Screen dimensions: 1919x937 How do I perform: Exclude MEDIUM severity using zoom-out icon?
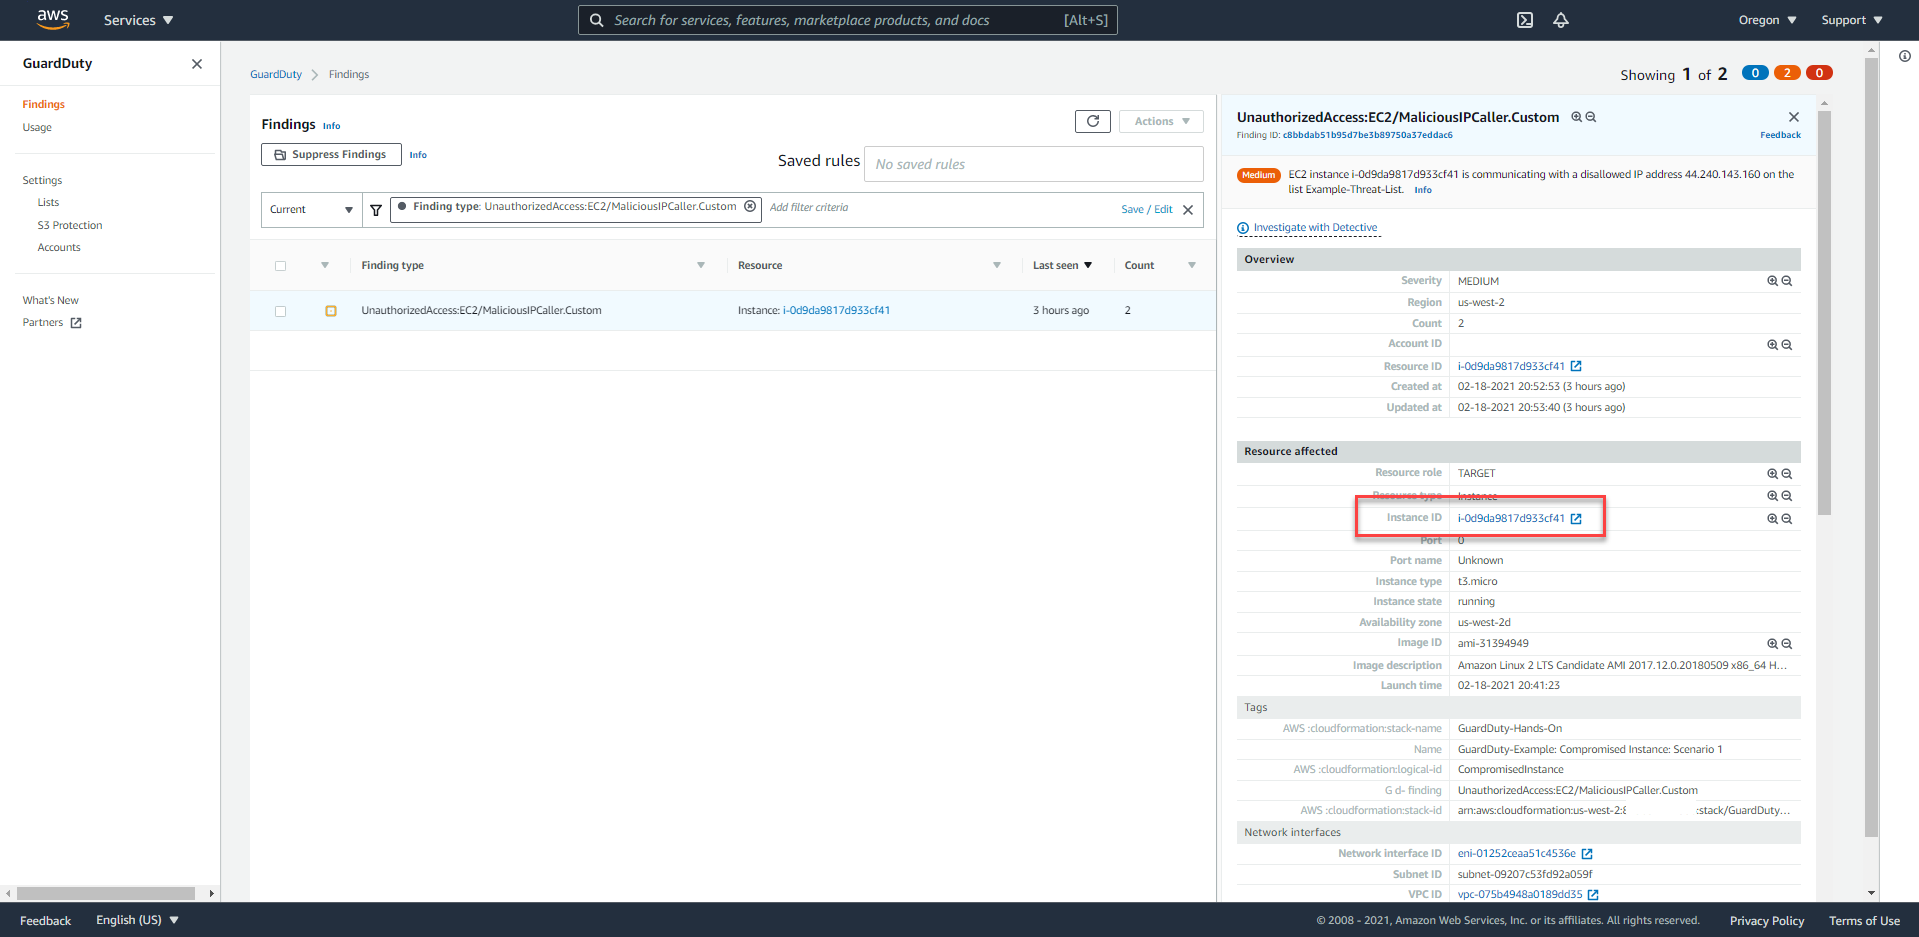coord(1787,281)
